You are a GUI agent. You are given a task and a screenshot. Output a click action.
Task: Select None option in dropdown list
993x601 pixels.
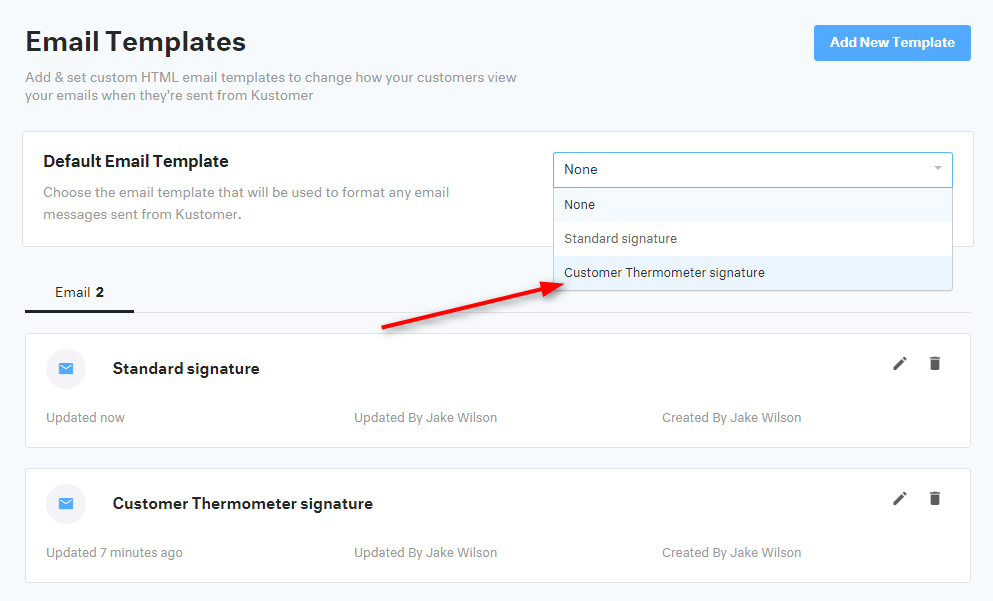pyautogui.click(x=752, y=205)
